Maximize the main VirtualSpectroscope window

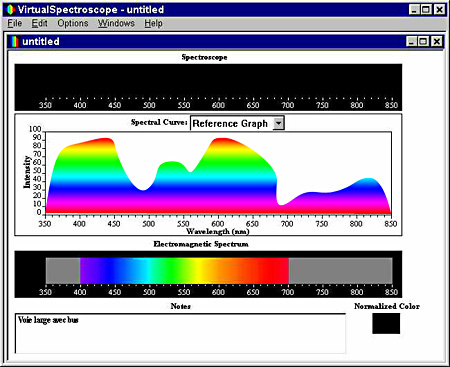426,10
